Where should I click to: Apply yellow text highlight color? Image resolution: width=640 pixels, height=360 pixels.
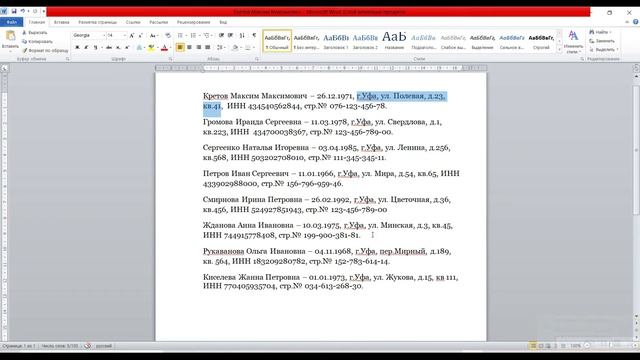point(151,48)
